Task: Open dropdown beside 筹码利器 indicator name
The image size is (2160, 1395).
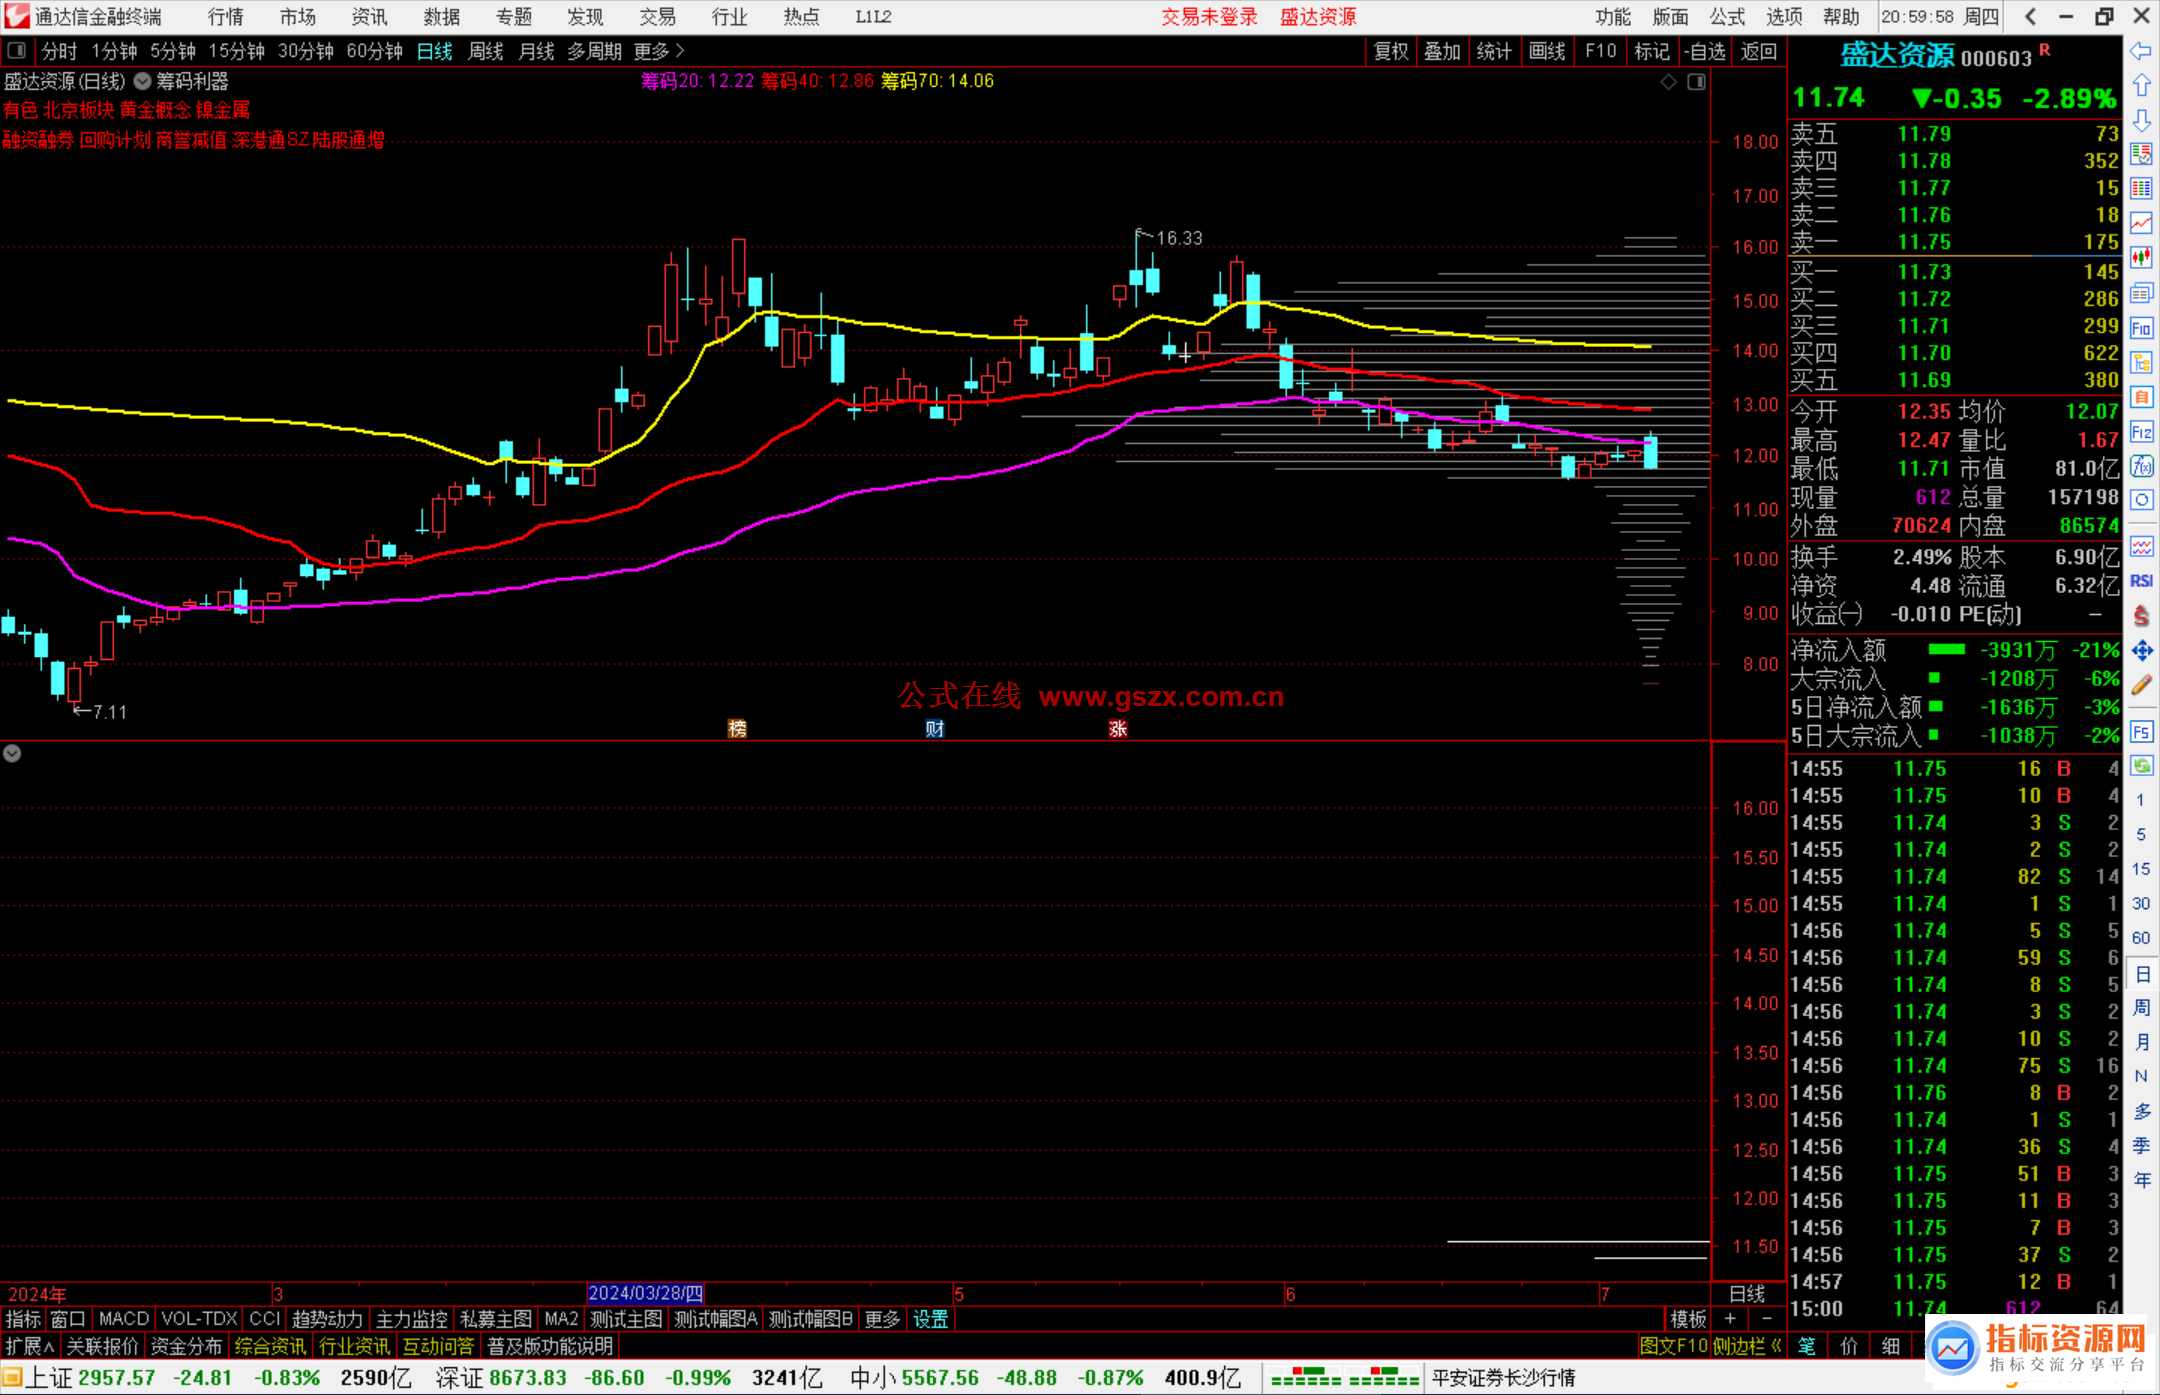Action: (142, 81)
